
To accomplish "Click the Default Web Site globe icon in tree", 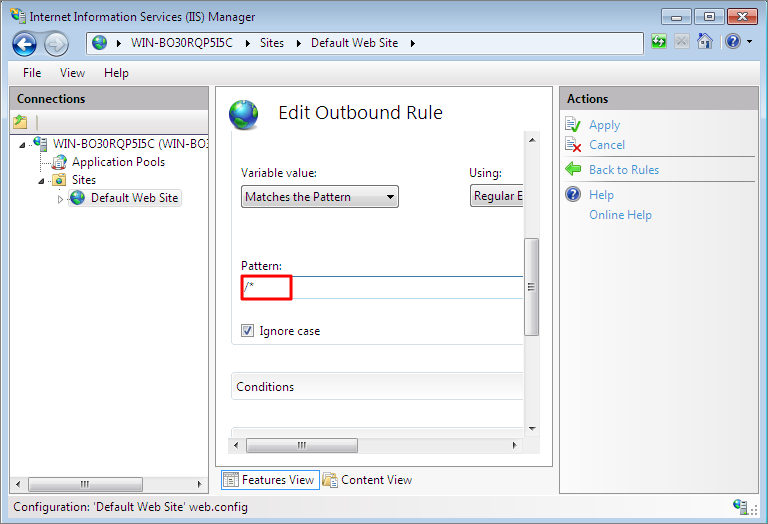I will tap(77, 198).
